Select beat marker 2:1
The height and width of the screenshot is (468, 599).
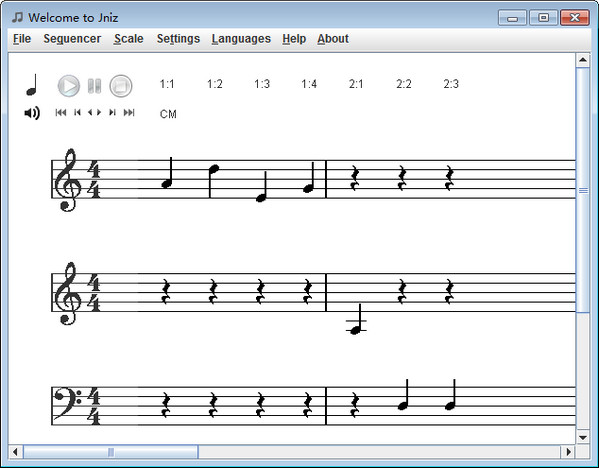356,84
